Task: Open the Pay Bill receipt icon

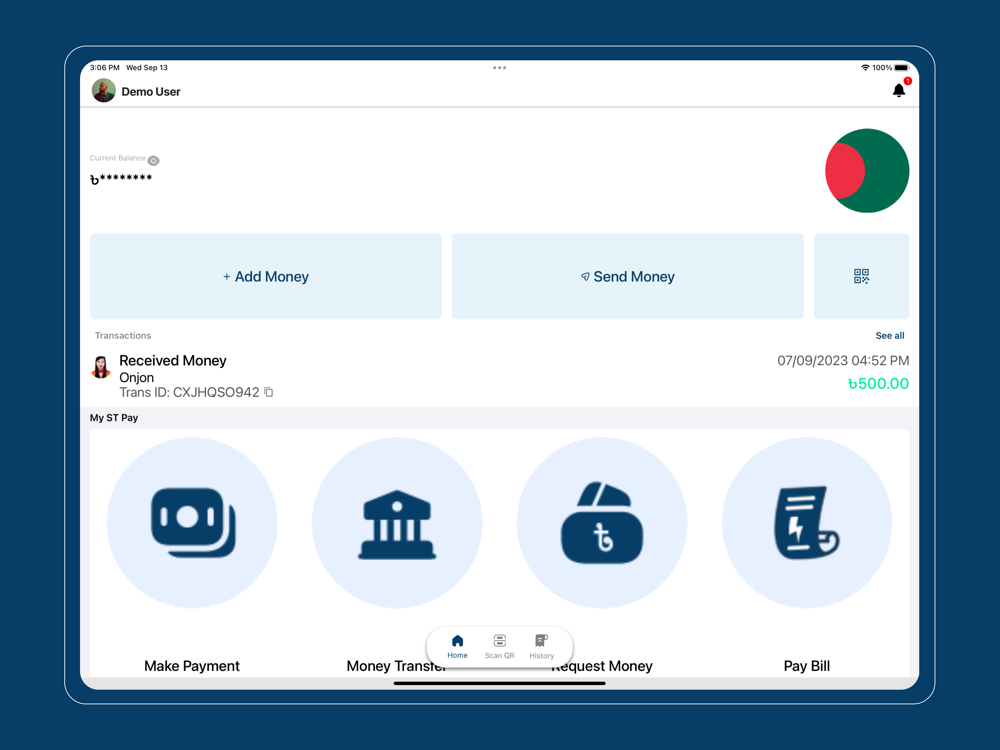Action: pyautogui.click(x=807, y=522)
